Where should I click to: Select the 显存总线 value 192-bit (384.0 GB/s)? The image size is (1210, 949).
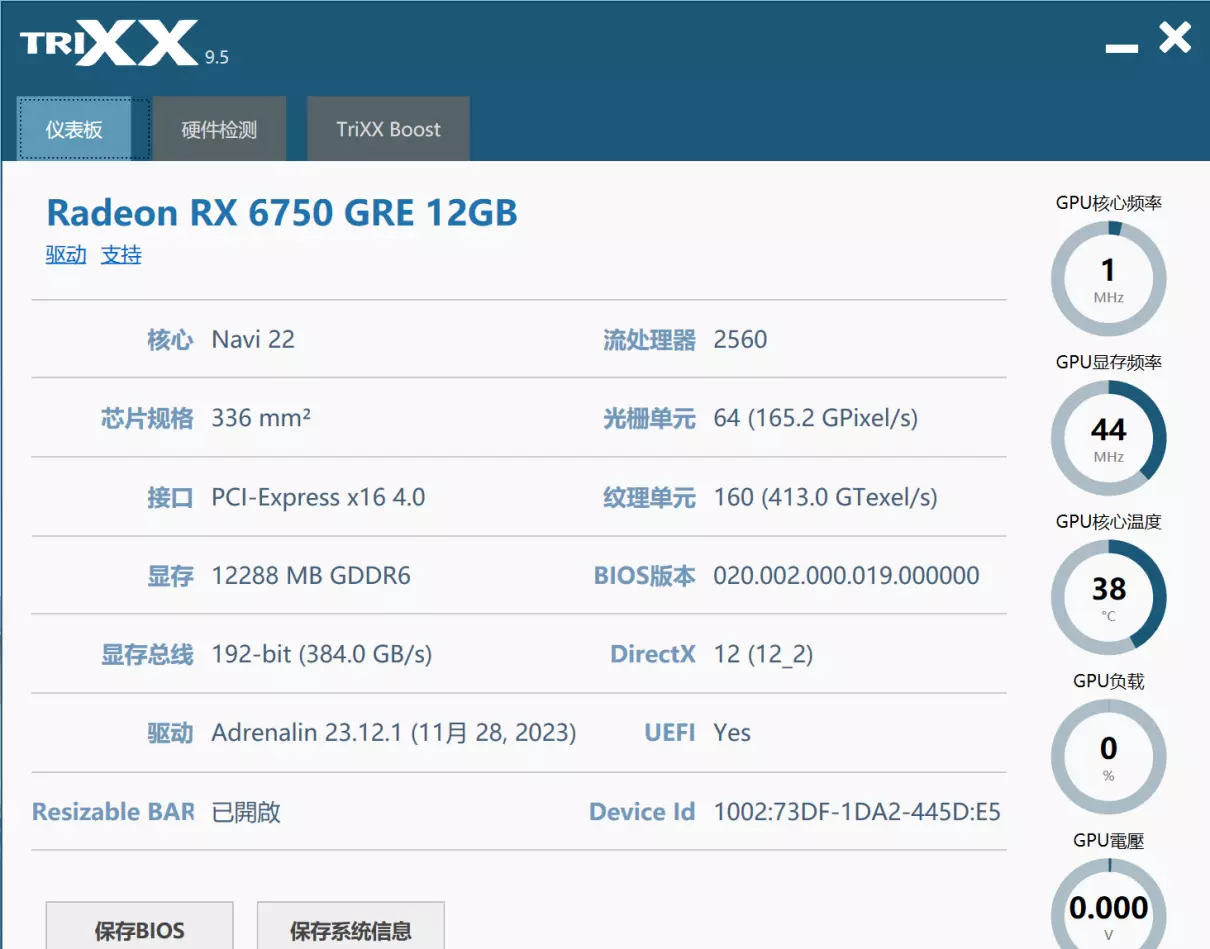click(x=322, y=655)
